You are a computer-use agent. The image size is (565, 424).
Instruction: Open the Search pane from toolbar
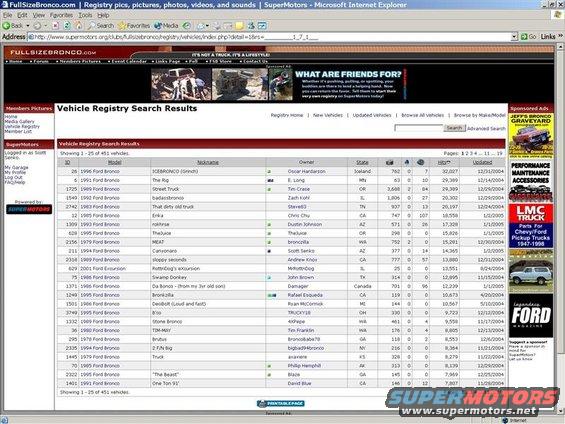[x=101, y=26]
